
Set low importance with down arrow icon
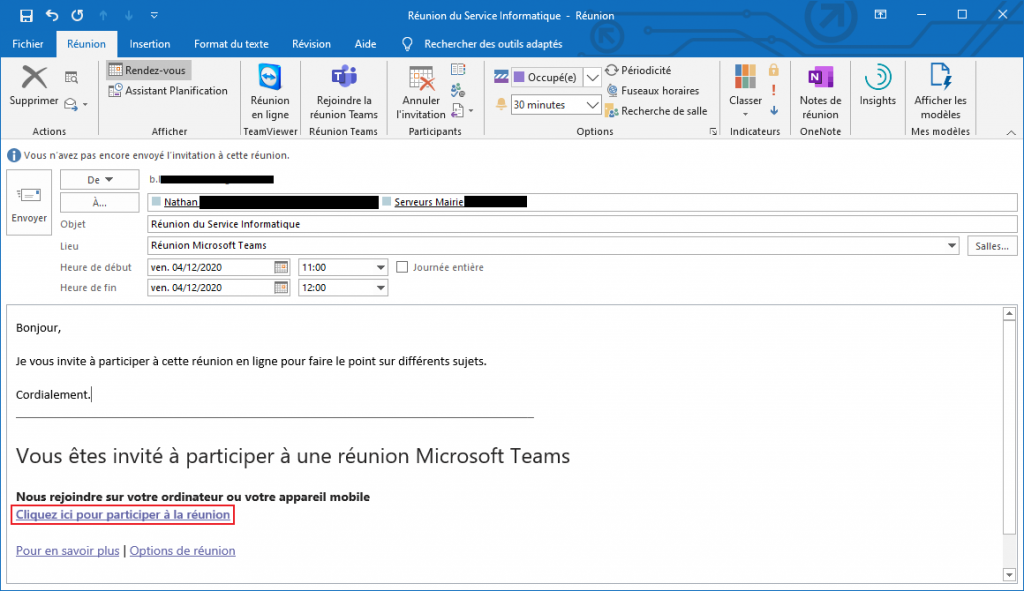(x=774, y=110)
